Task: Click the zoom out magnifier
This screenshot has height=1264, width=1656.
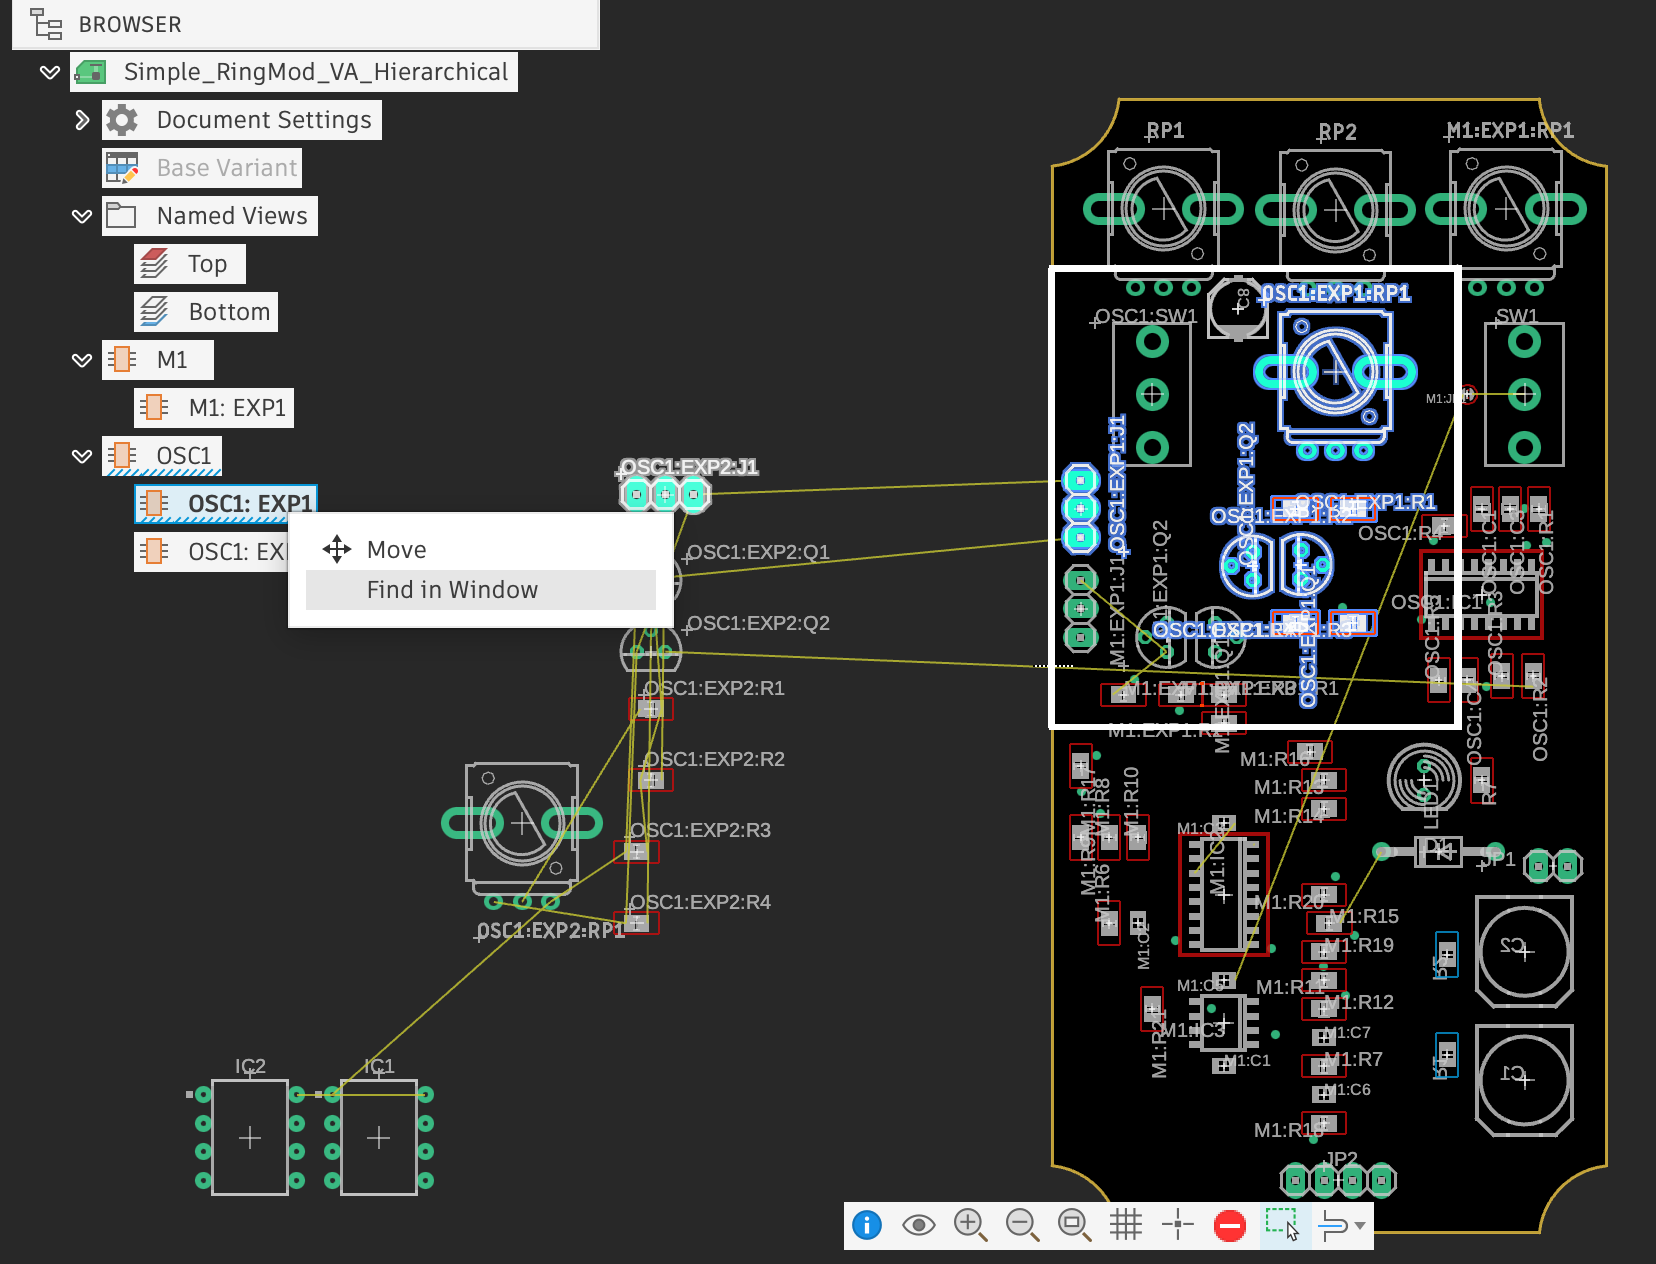Action: [1022, 1224]
